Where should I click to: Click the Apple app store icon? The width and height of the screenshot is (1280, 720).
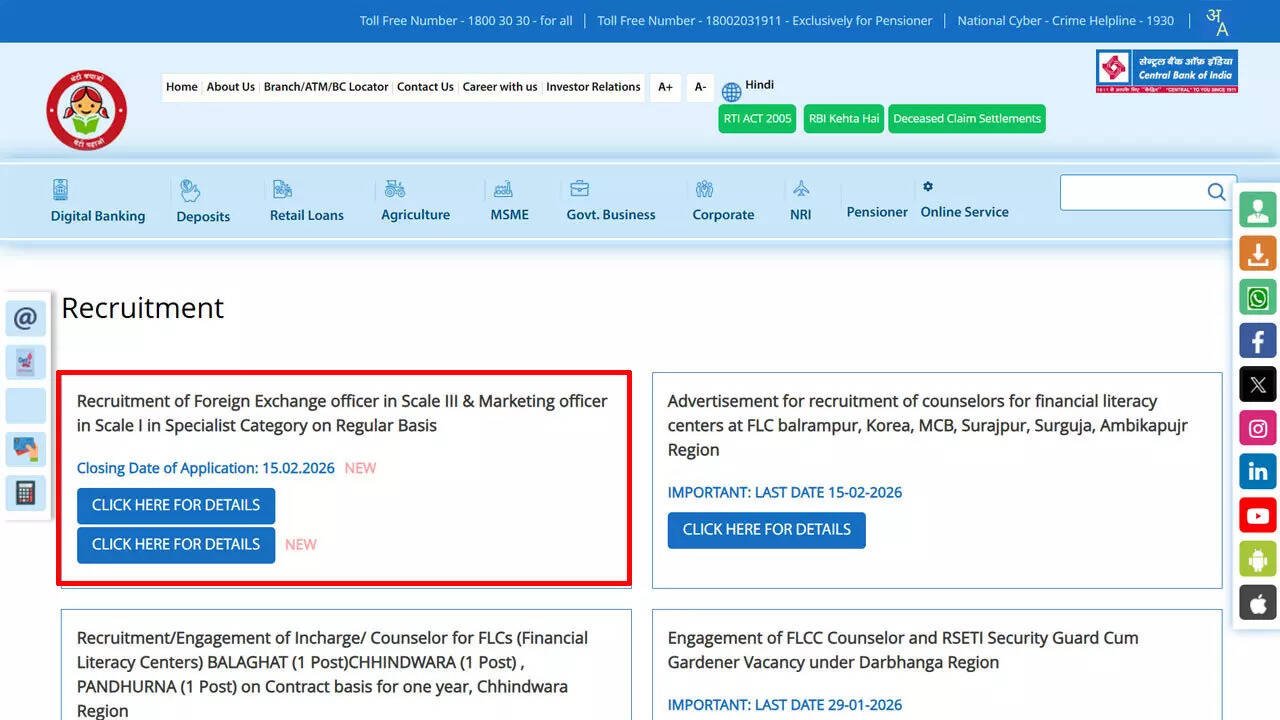click(x=1257, y=603)
